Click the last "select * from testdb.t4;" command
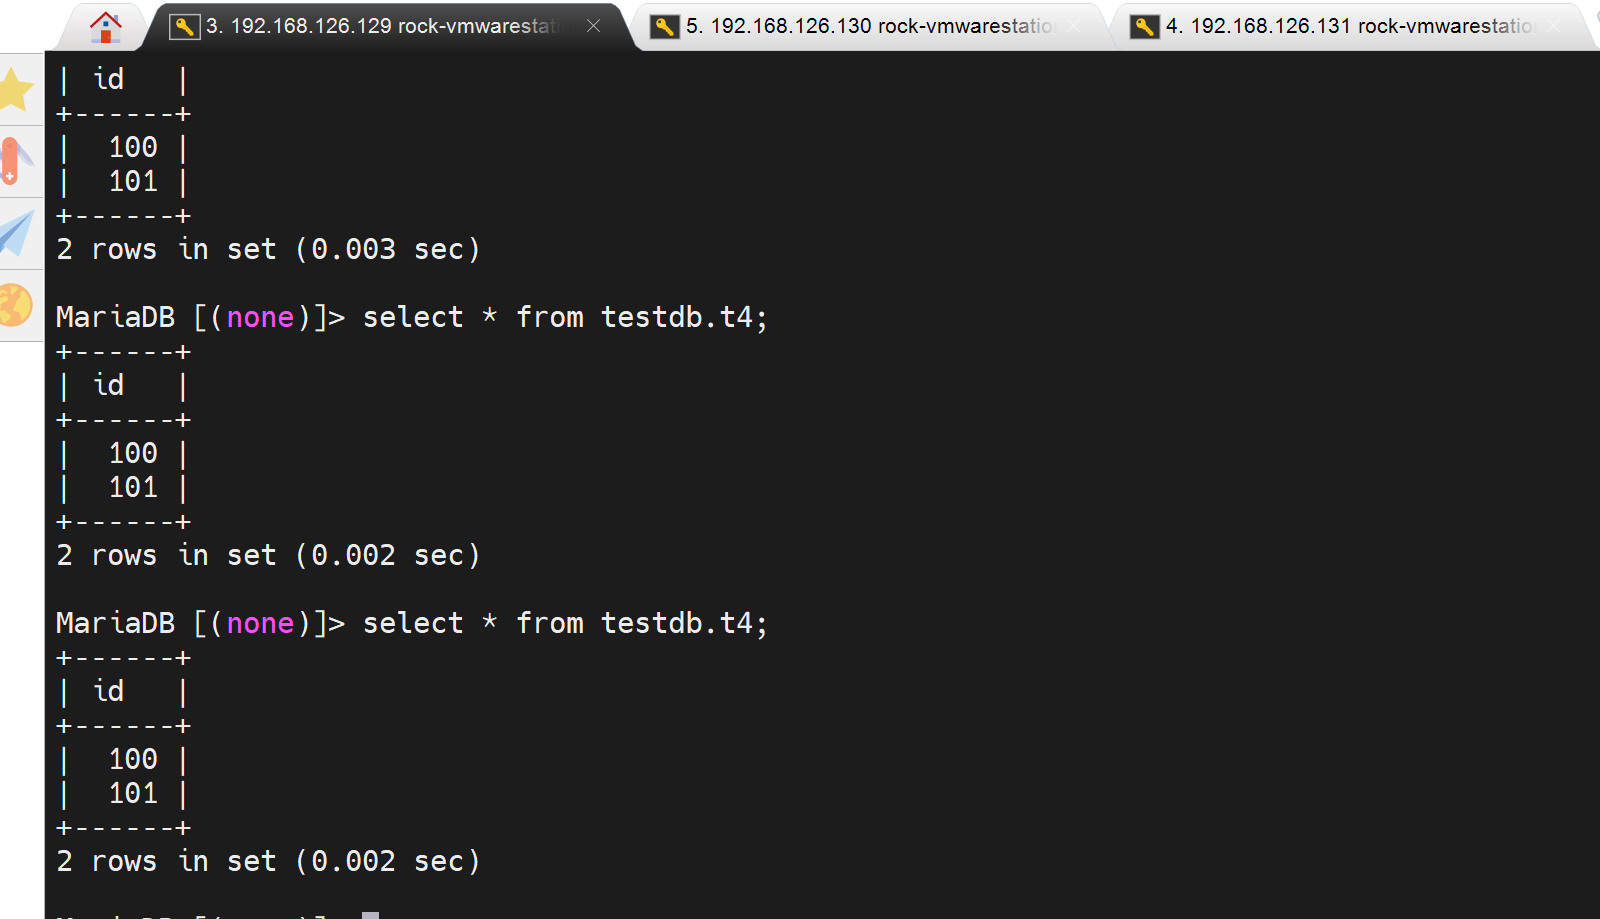The width and height of the screenshot is (1600, 919). pos(564,623)
